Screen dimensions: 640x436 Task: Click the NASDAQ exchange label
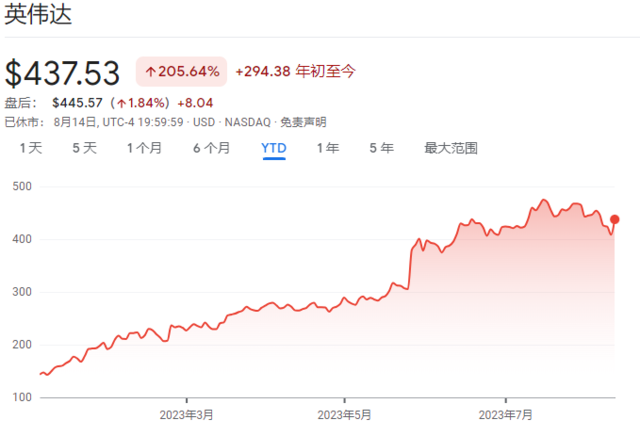pos(247,122)
